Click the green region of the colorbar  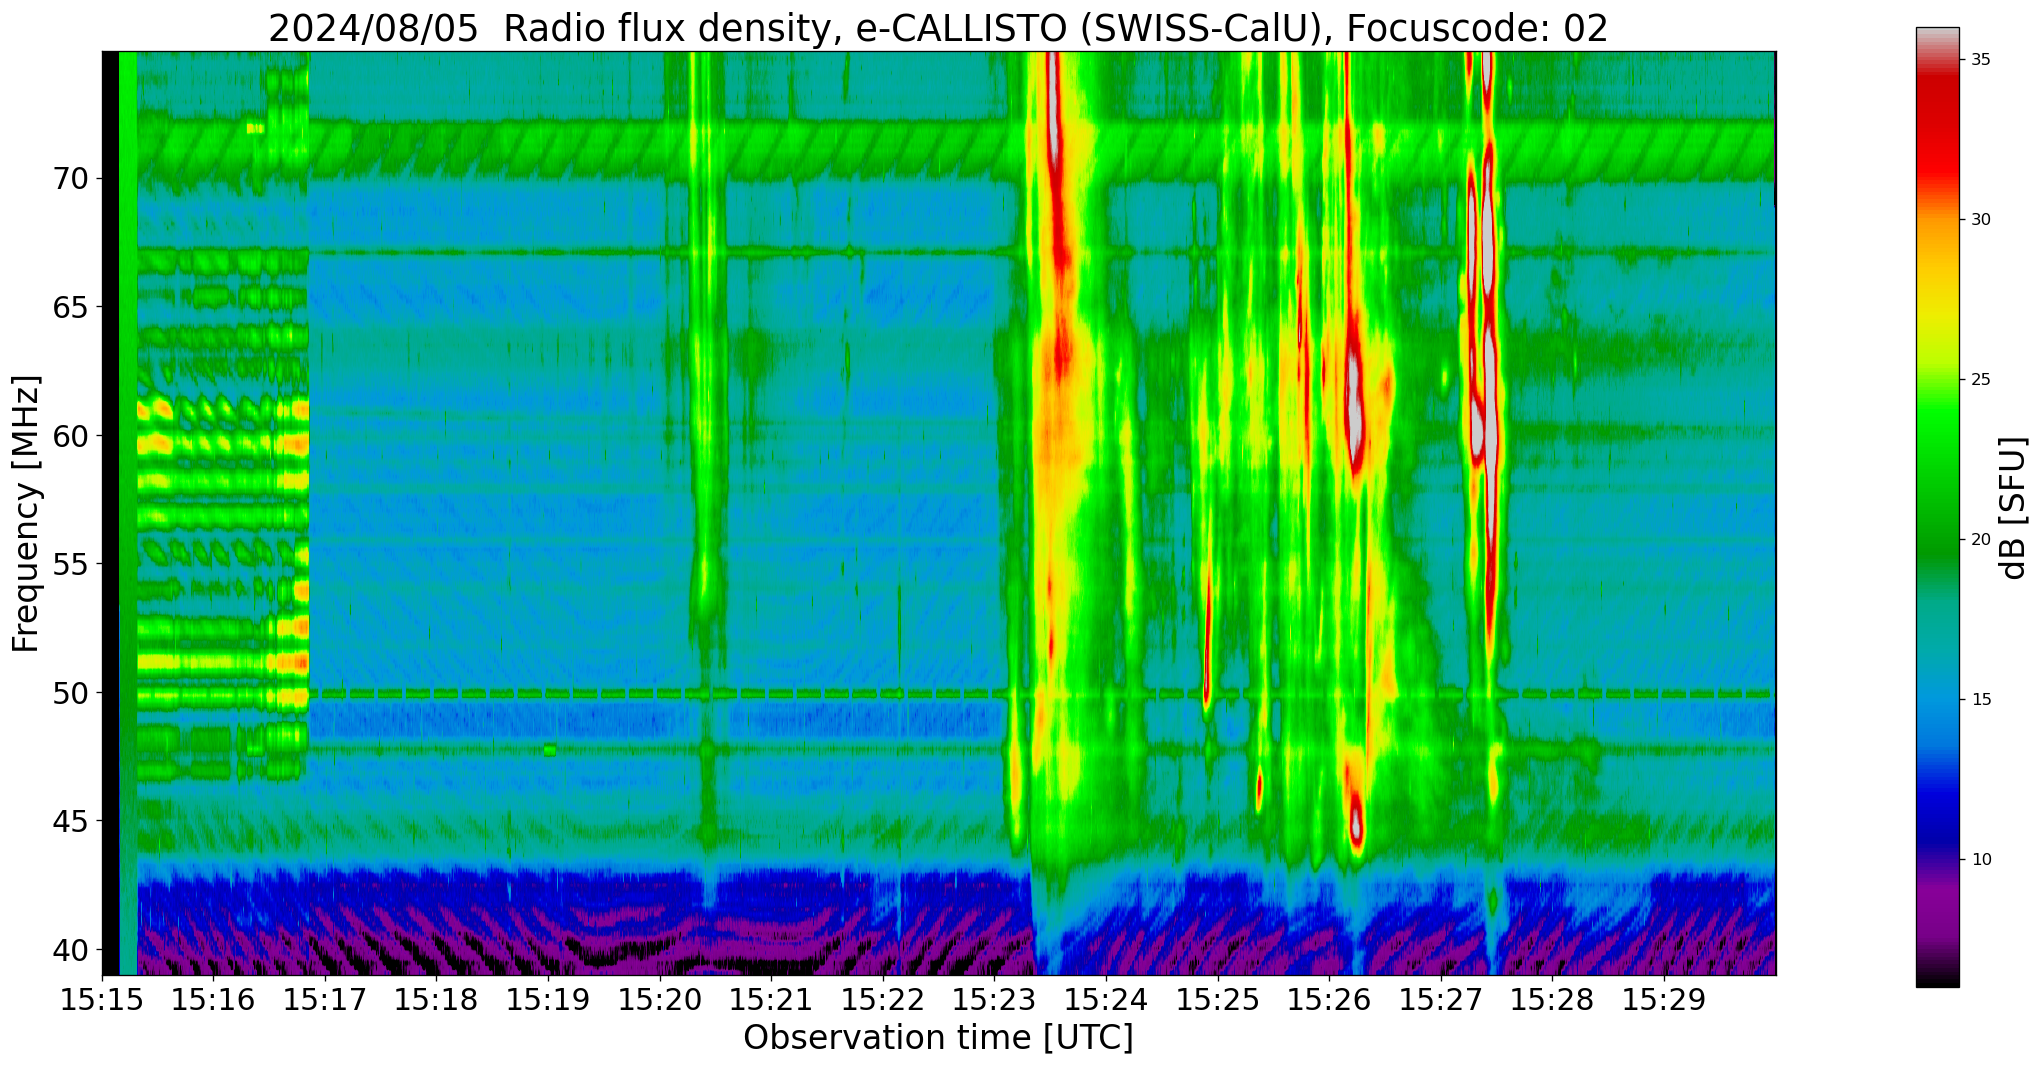[x=1937, y=480]
